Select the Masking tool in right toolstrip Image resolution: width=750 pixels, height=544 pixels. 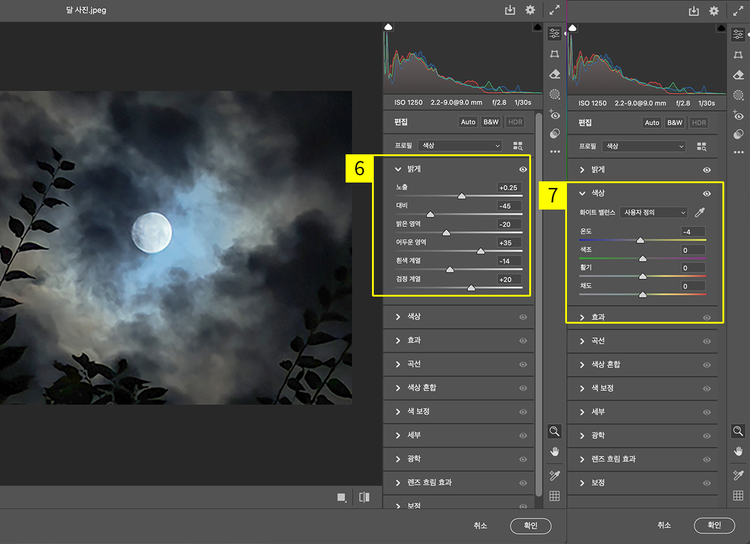point(738,95)
